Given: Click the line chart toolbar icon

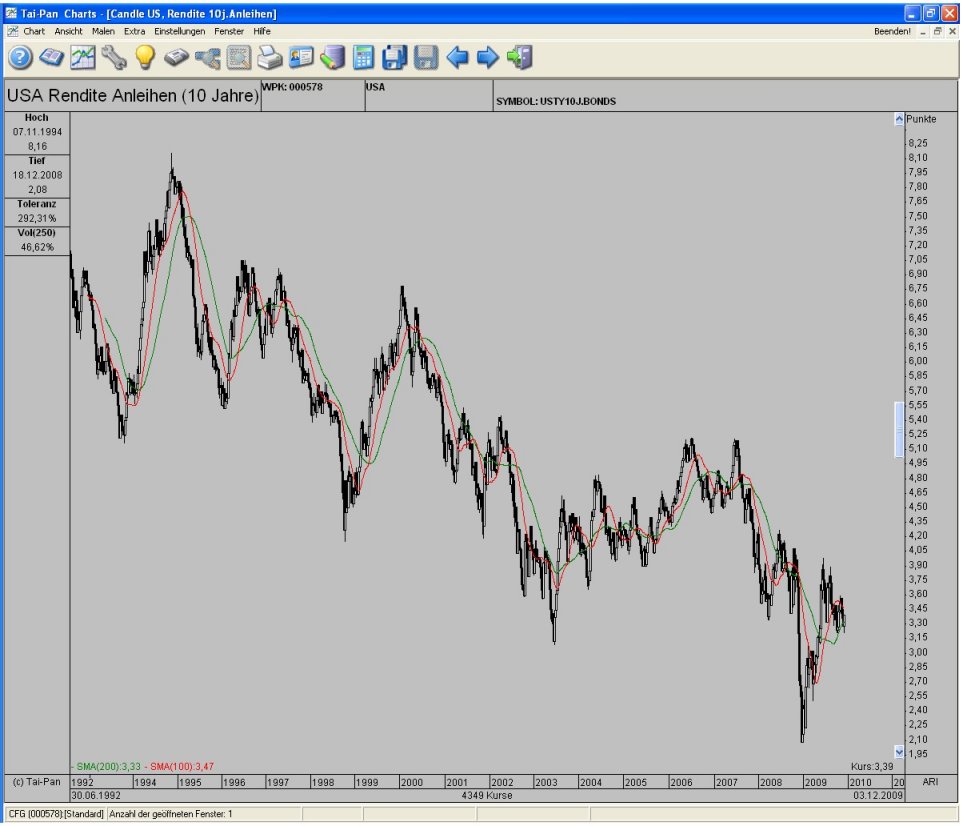Looking at the screenshot, I should click(x=82, y=58).
